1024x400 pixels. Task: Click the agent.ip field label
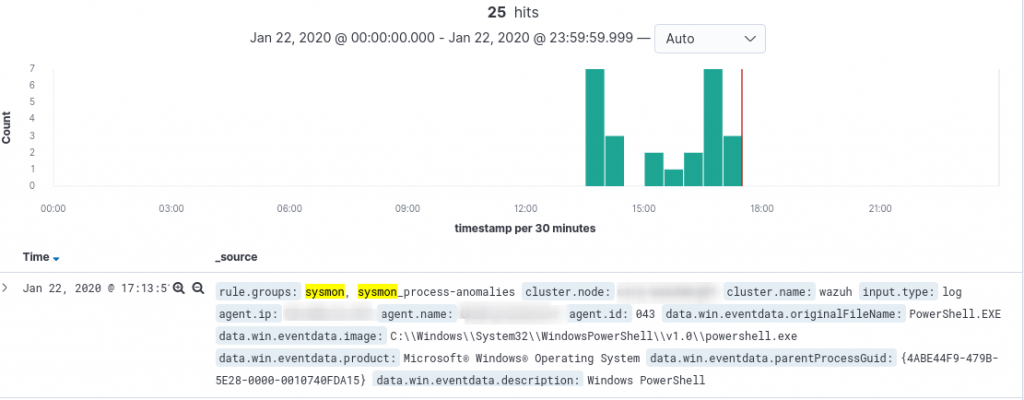click(x=248, y=314)
